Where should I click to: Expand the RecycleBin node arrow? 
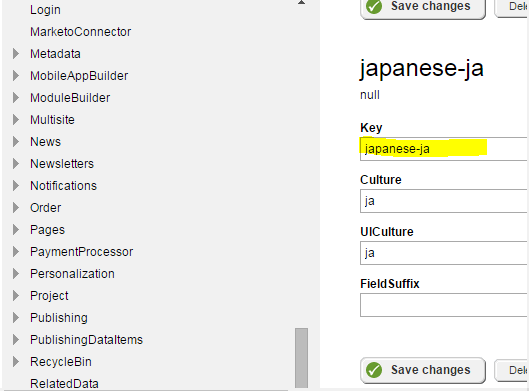pyautogui.click(x=16, y=362)
